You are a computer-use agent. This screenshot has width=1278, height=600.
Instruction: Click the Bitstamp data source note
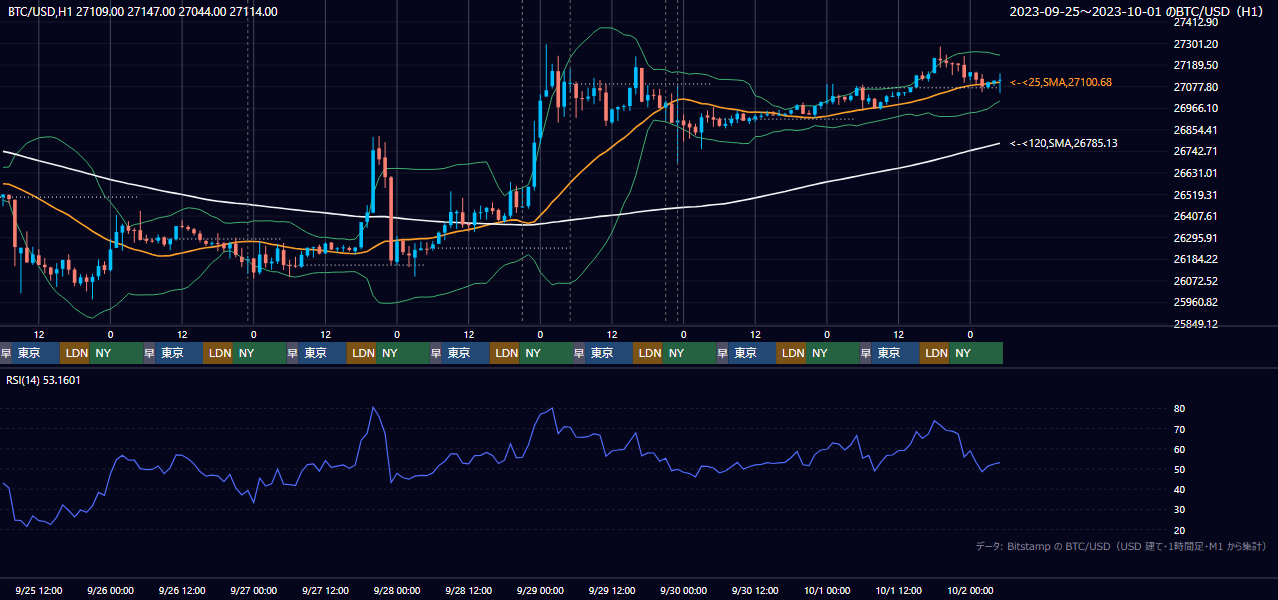(1121, 546)
